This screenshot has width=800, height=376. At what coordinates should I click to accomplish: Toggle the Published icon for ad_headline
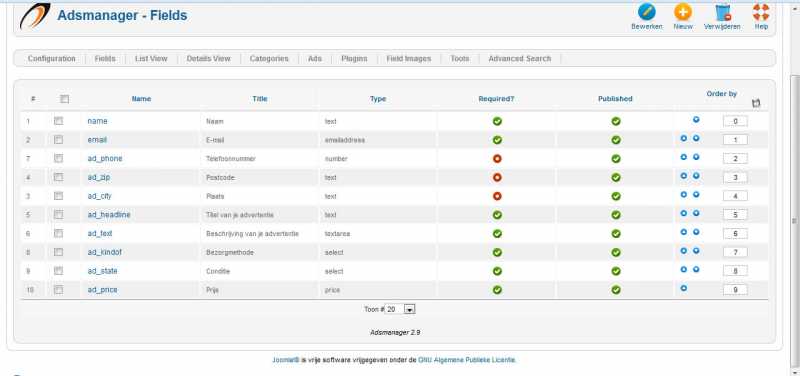point(616,215)
